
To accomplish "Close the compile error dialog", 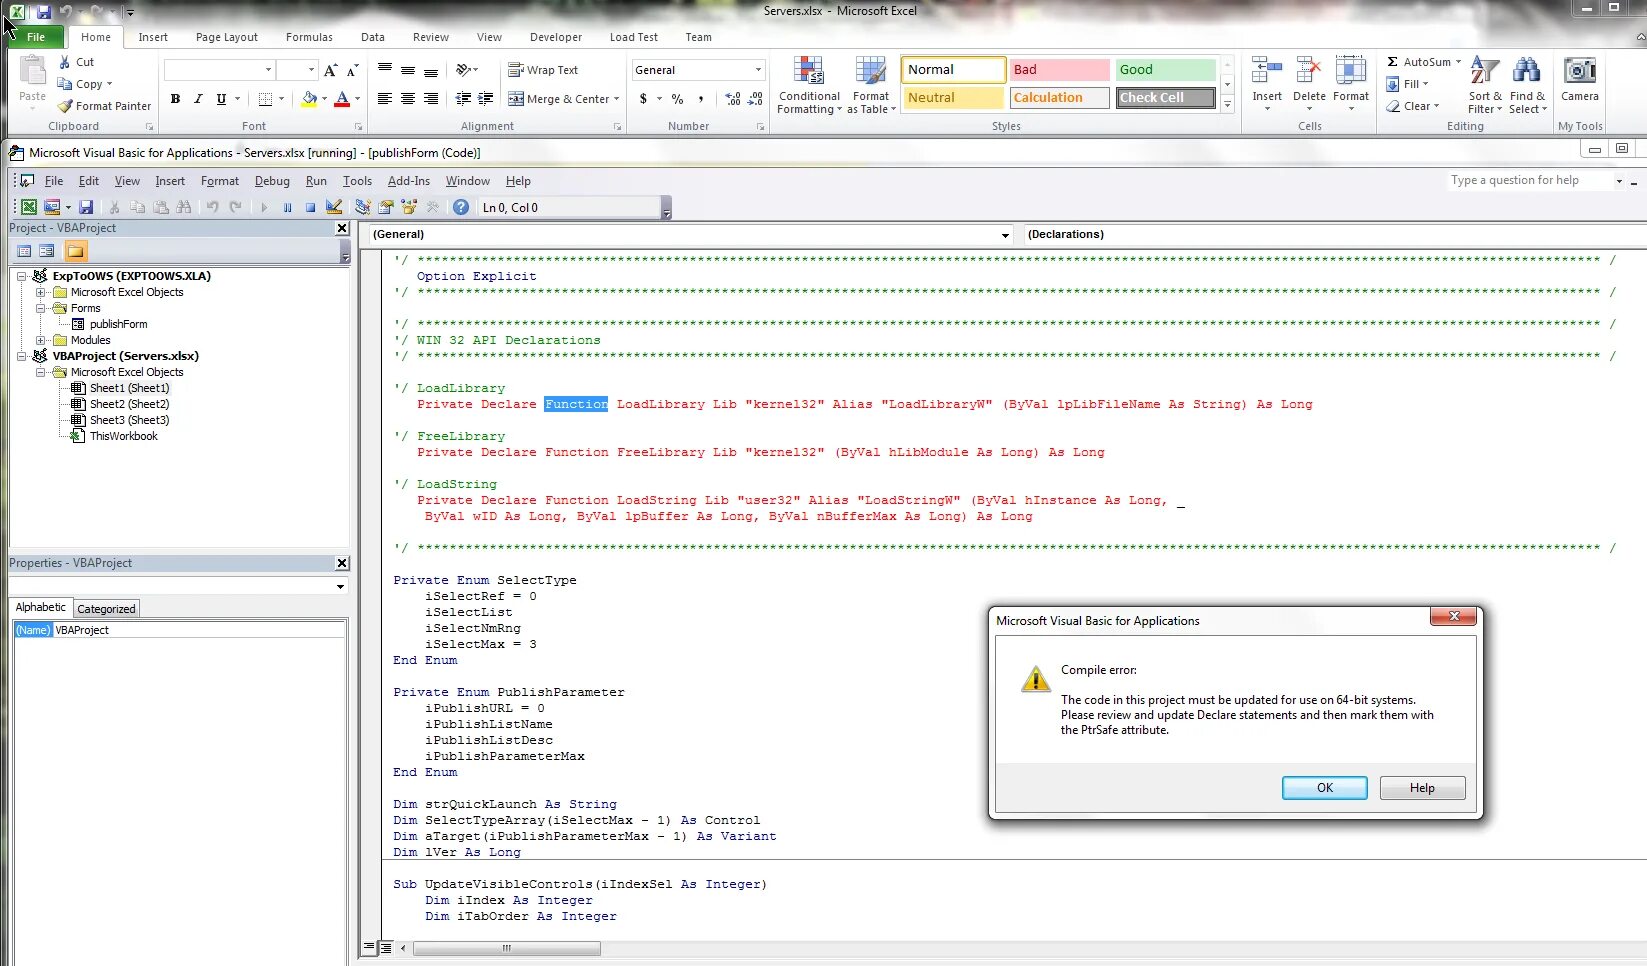I will 1454,616.
